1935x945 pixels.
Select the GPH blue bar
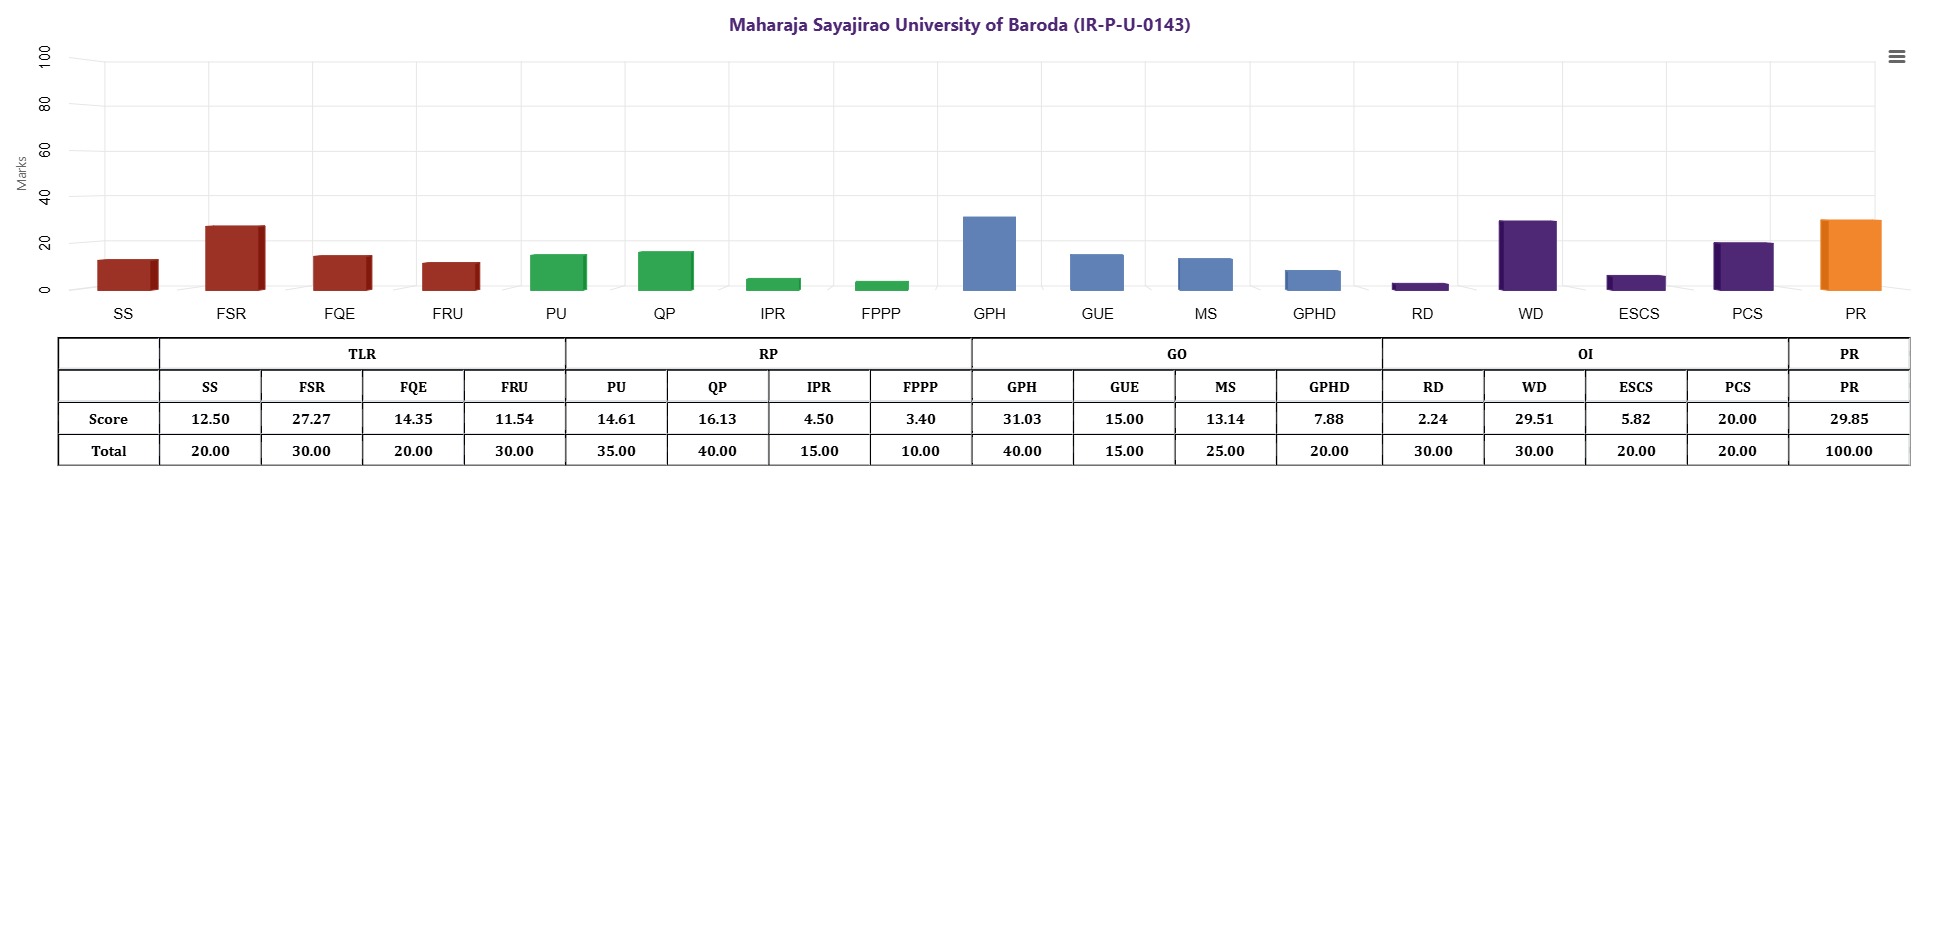tap(989, 254)
